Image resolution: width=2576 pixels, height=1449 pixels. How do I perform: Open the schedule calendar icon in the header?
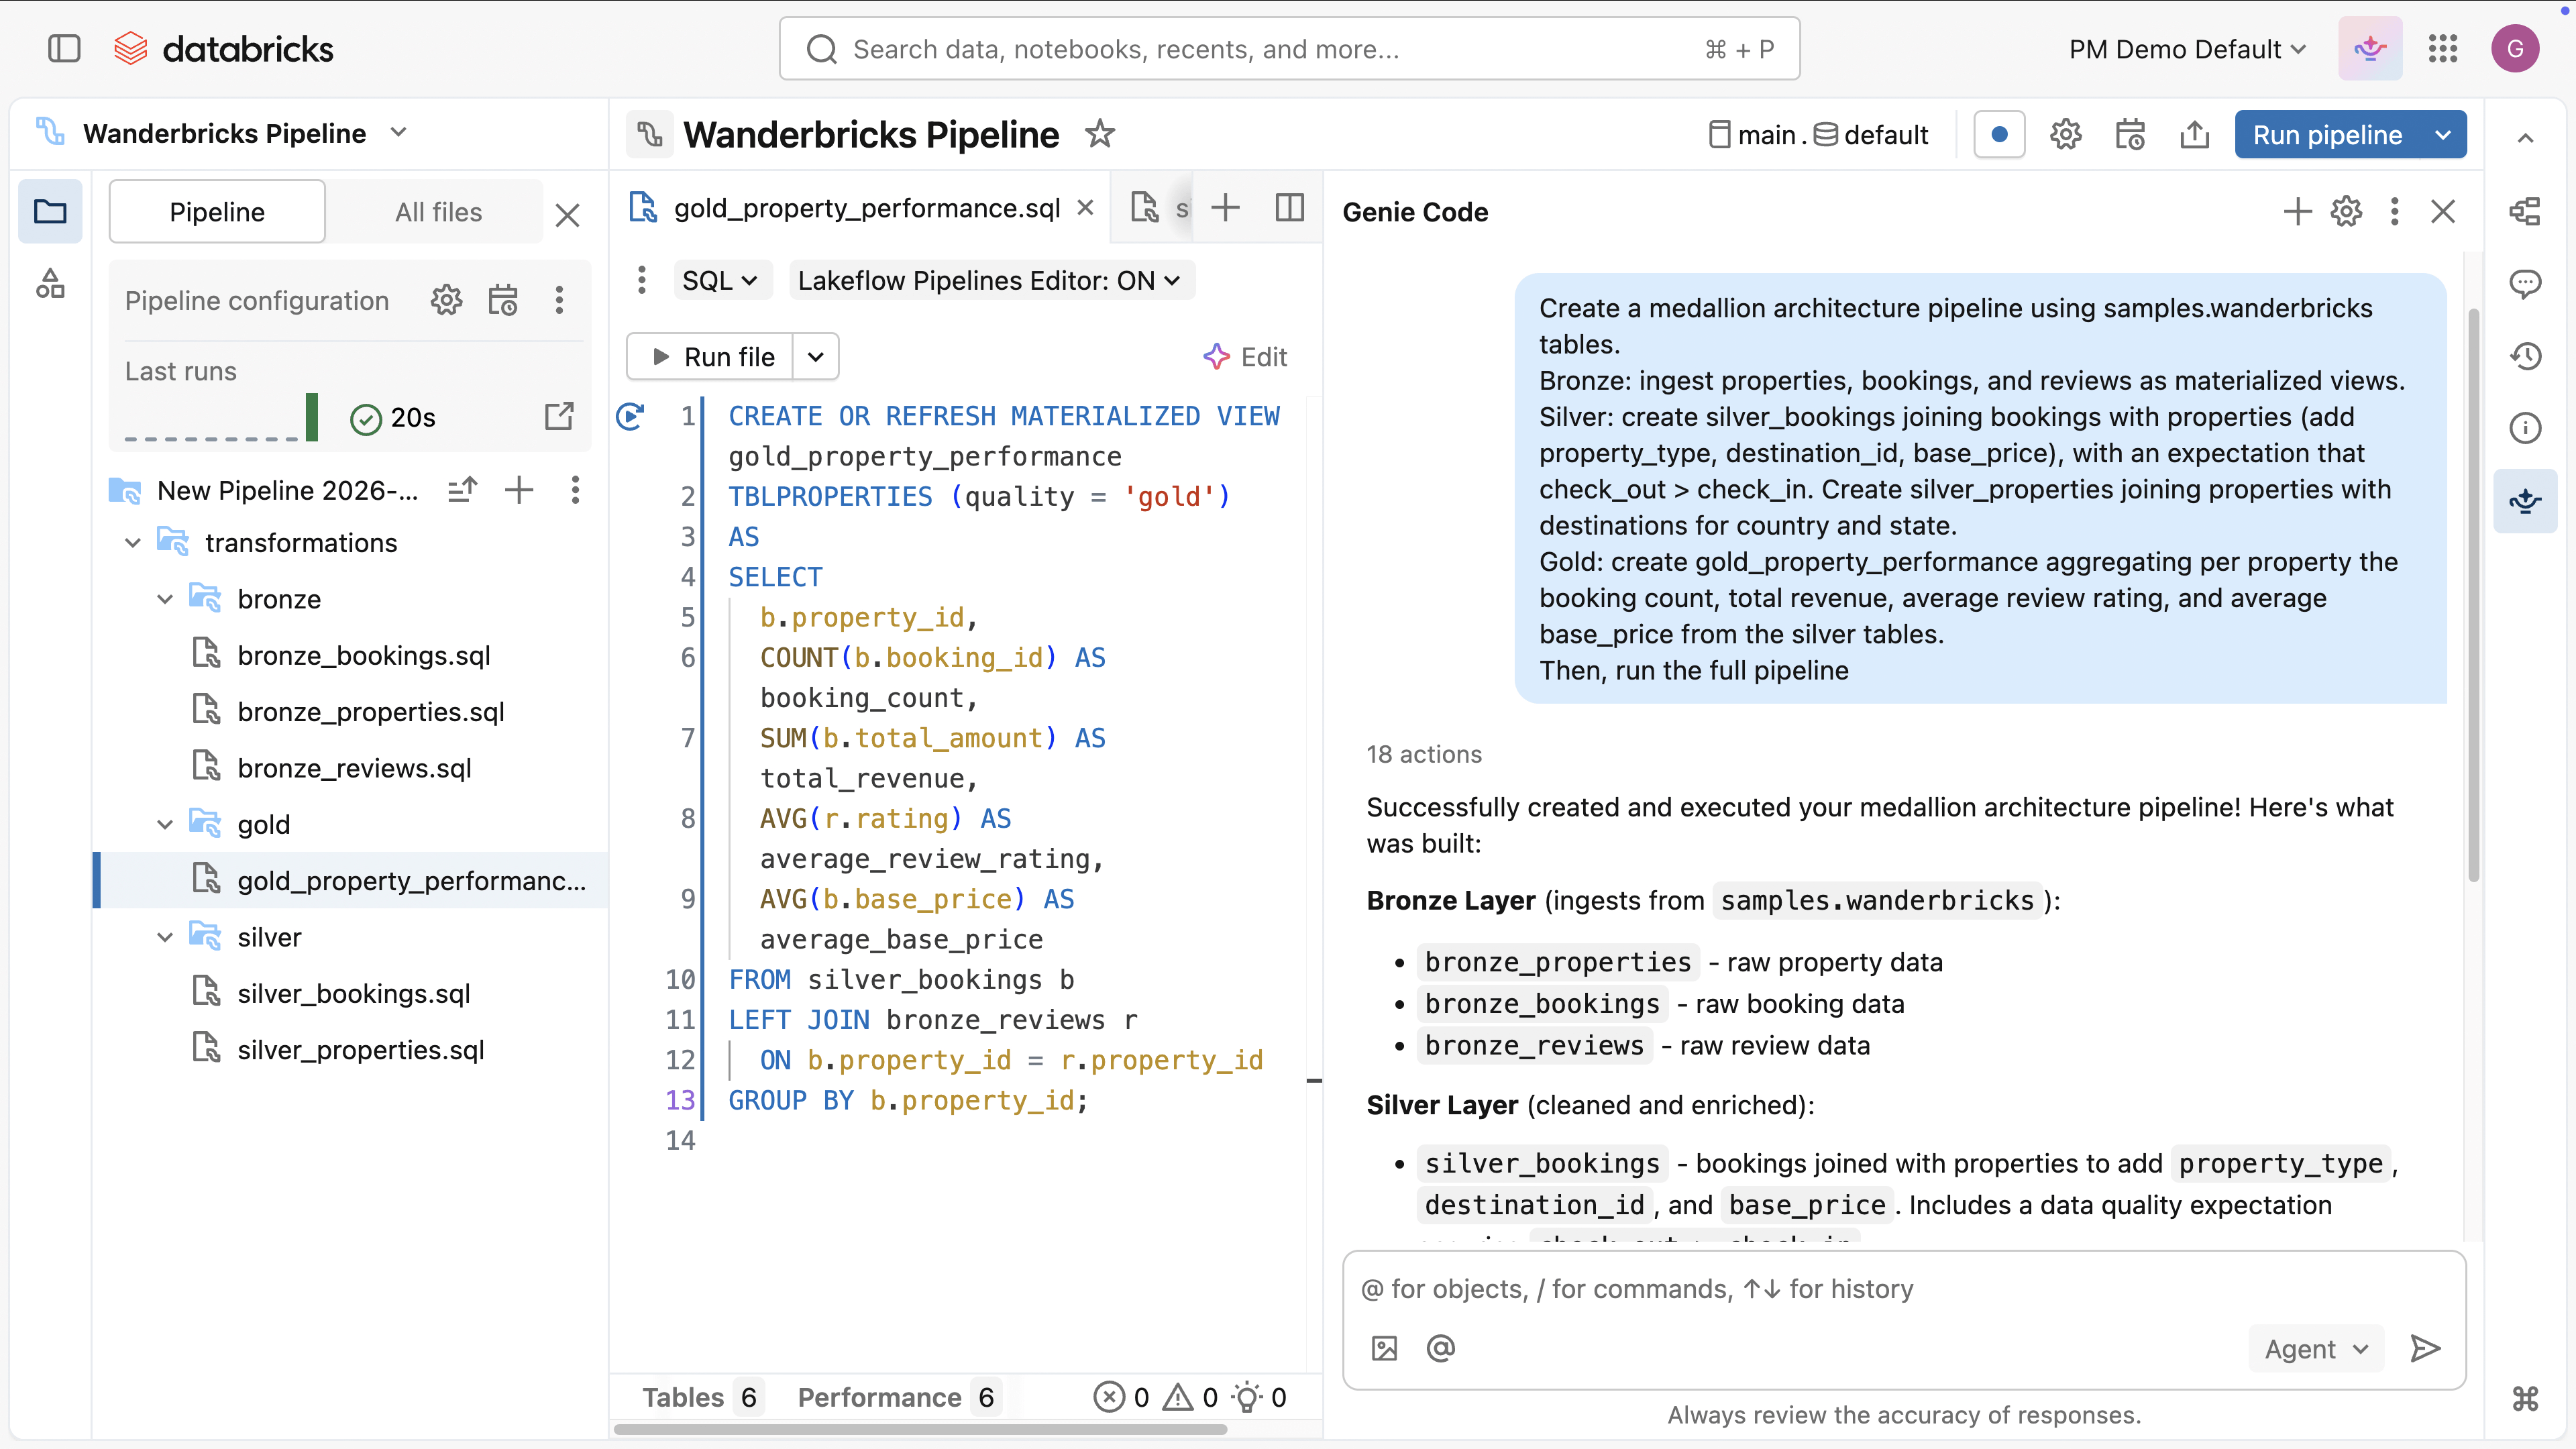coord(2130,134)
